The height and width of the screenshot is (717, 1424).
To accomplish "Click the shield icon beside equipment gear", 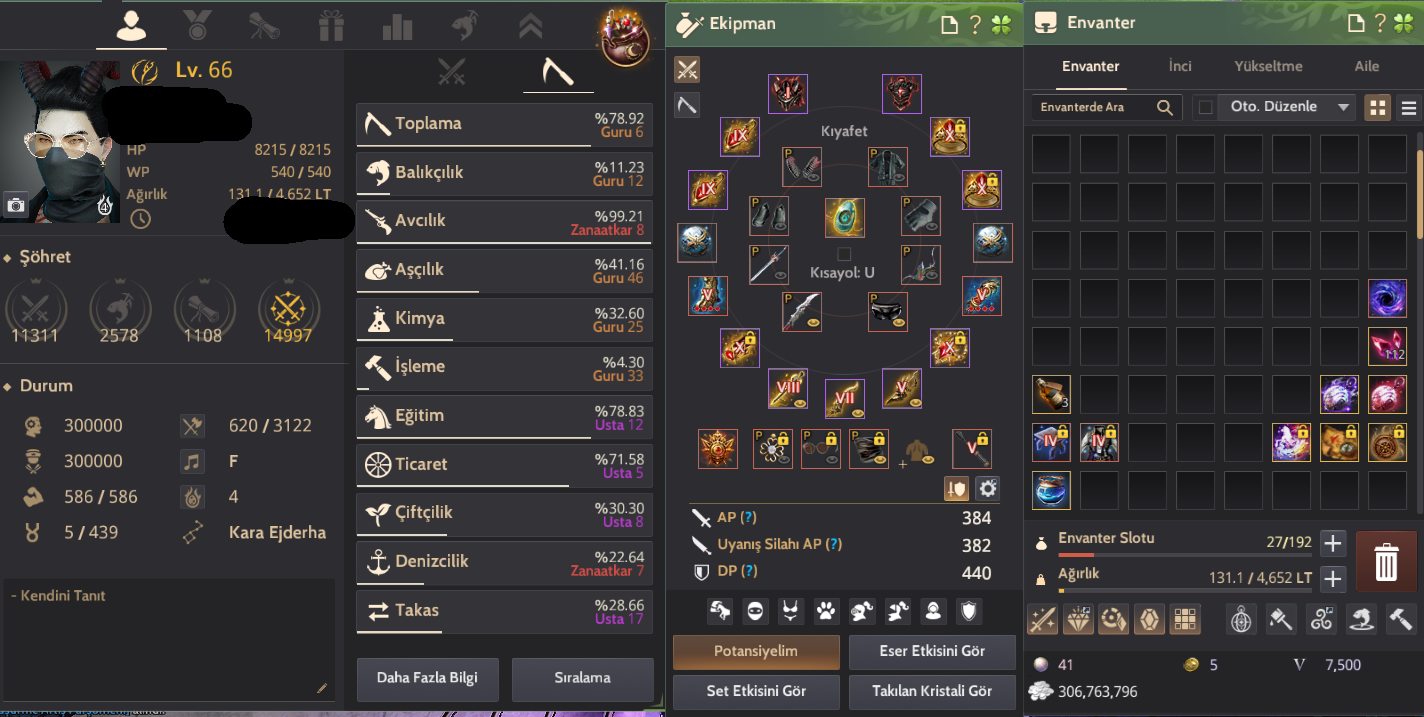I will pos(956,488).
